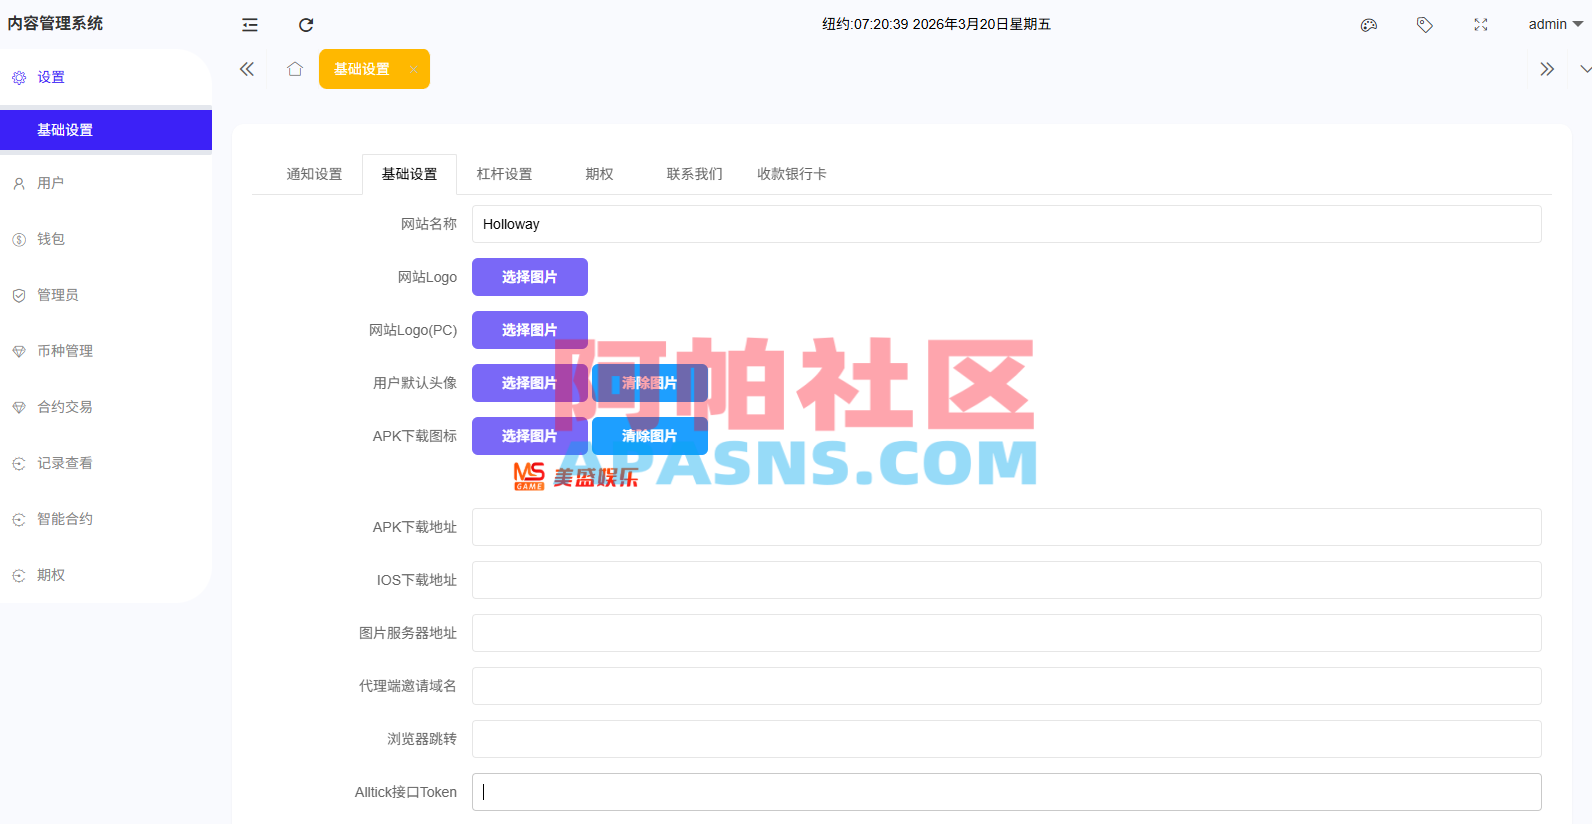Switch to 通知设置 tab
Image resolution: width=1592 pixels, height=824 pixels.
[314, 174]
